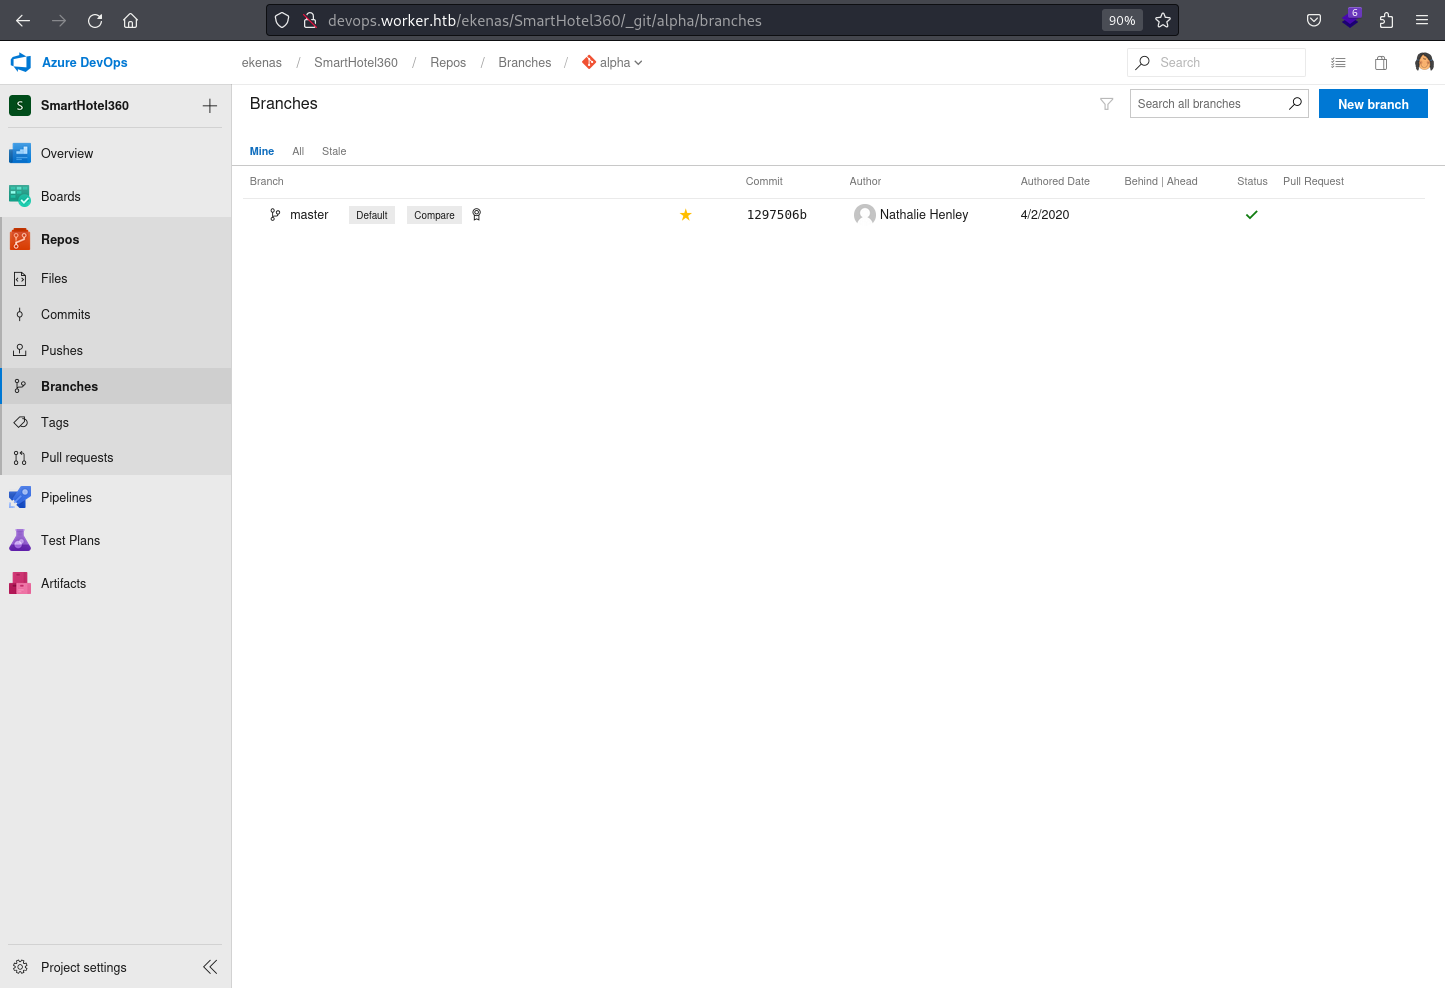This screenshot has width=1445, height=988.
Task: Open the Pipelines hub icon
Action: [x=20, y=497]
